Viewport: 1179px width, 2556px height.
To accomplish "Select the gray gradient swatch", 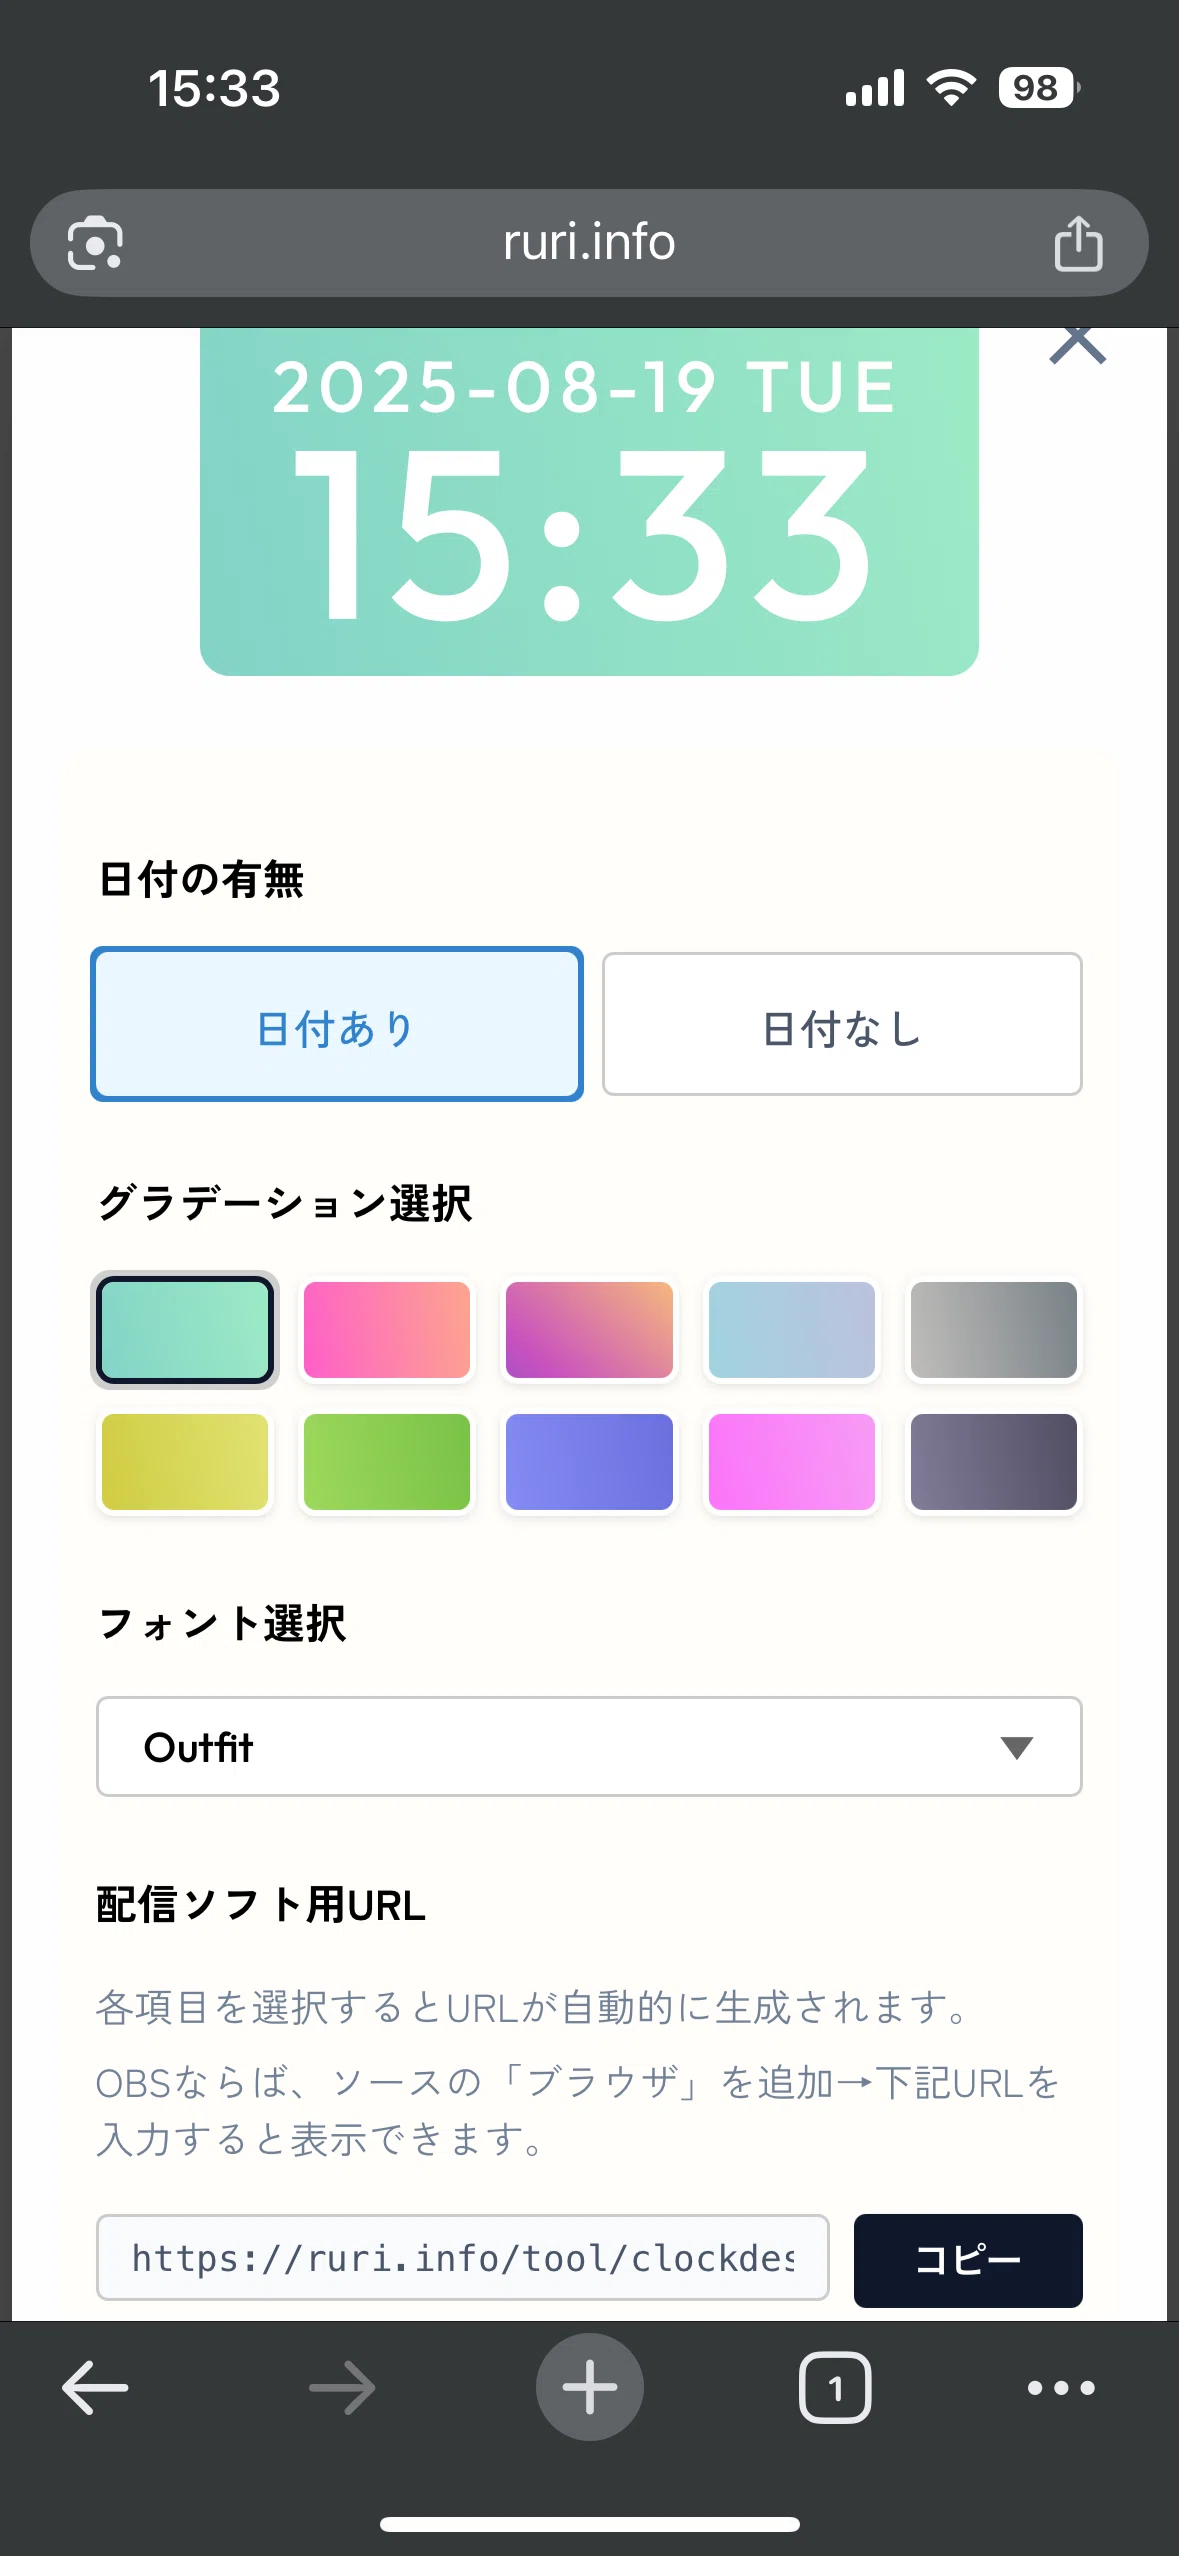I will click(994, 1330).
